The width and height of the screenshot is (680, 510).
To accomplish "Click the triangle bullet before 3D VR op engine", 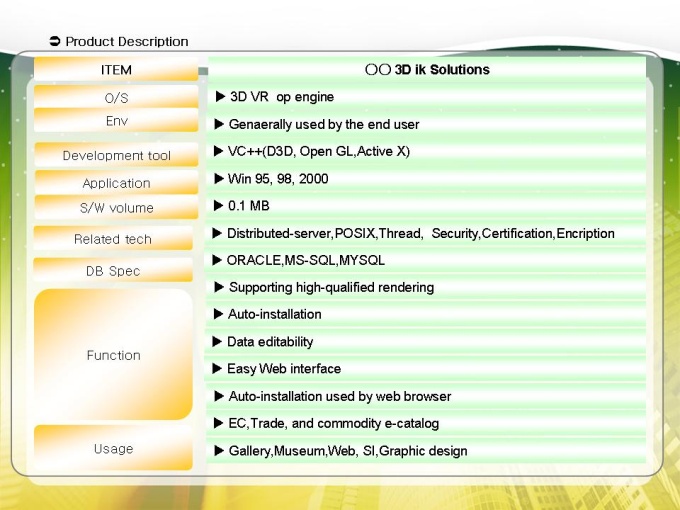I will point(221,97).
